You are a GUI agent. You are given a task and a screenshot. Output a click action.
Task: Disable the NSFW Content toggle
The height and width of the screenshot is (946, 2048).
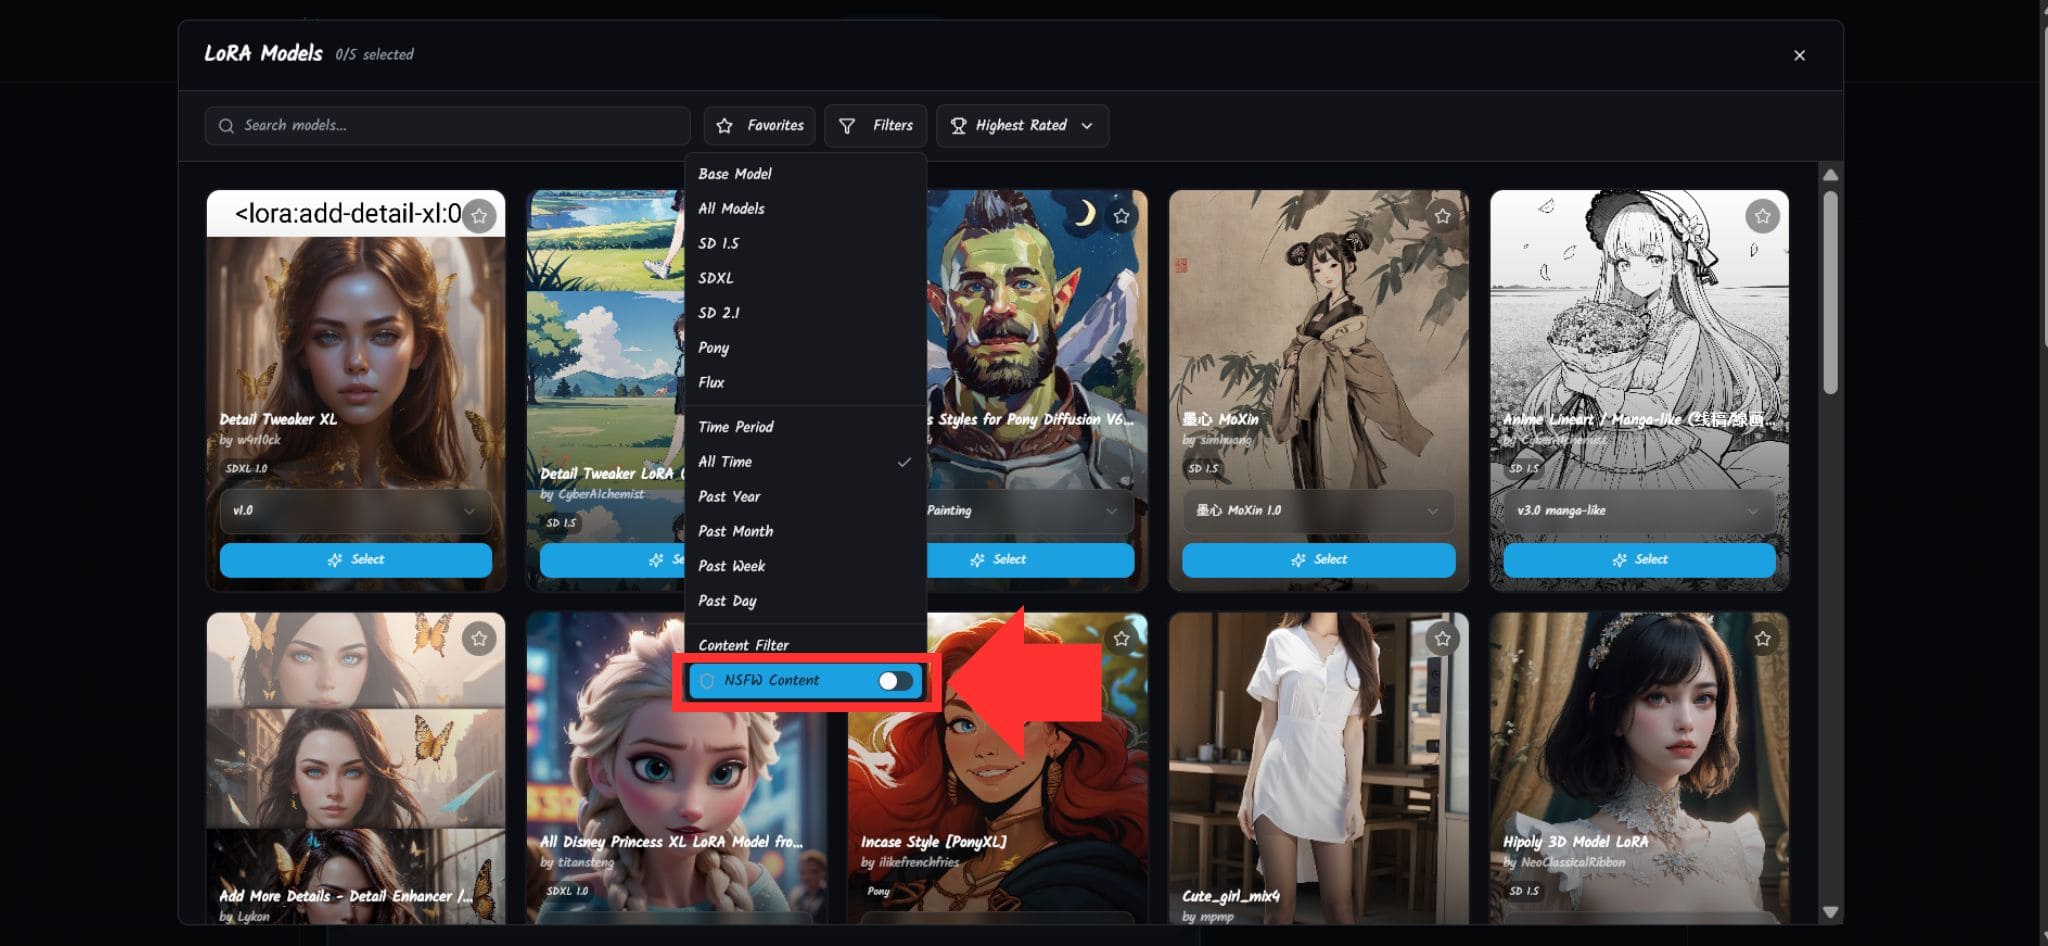tap(895, 680)
